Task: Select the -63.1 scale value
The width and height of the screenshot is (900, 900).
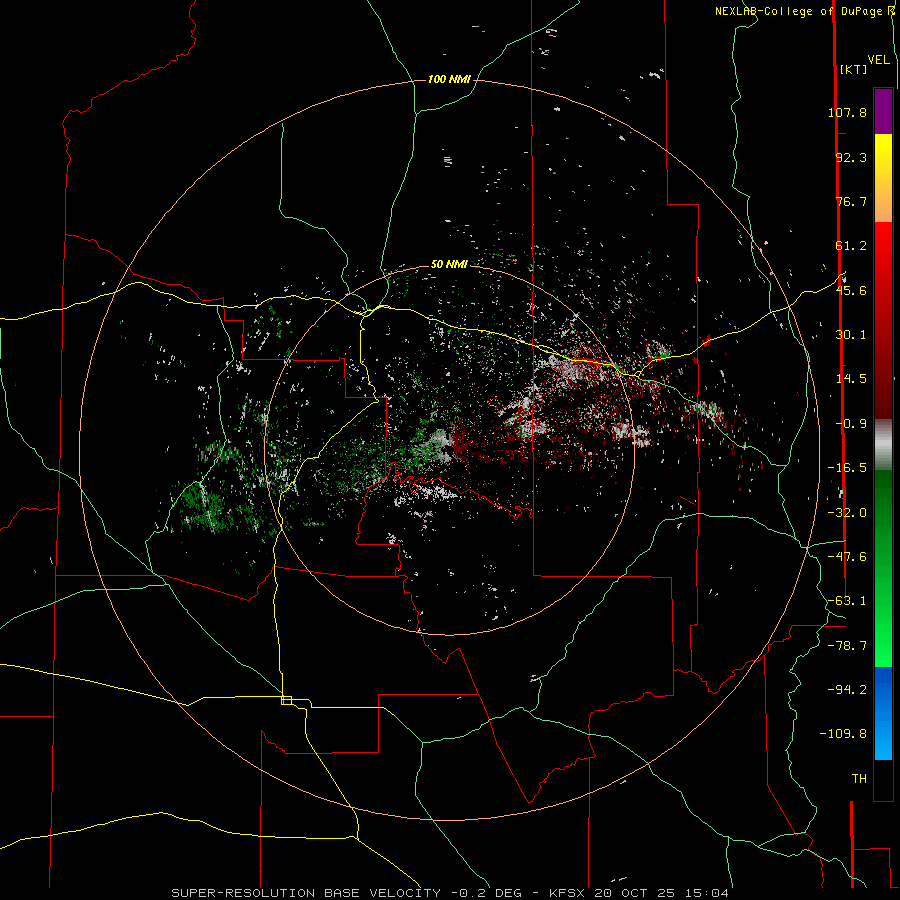Action: coord(847,601)
